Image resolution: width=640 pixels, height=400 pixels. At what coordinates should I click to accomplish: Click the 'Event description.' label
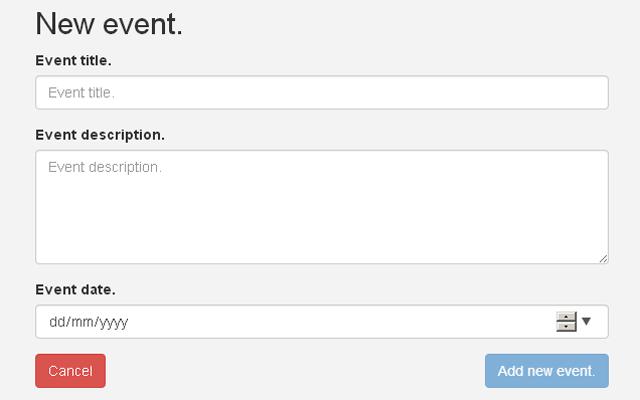[x=100, y=134]
